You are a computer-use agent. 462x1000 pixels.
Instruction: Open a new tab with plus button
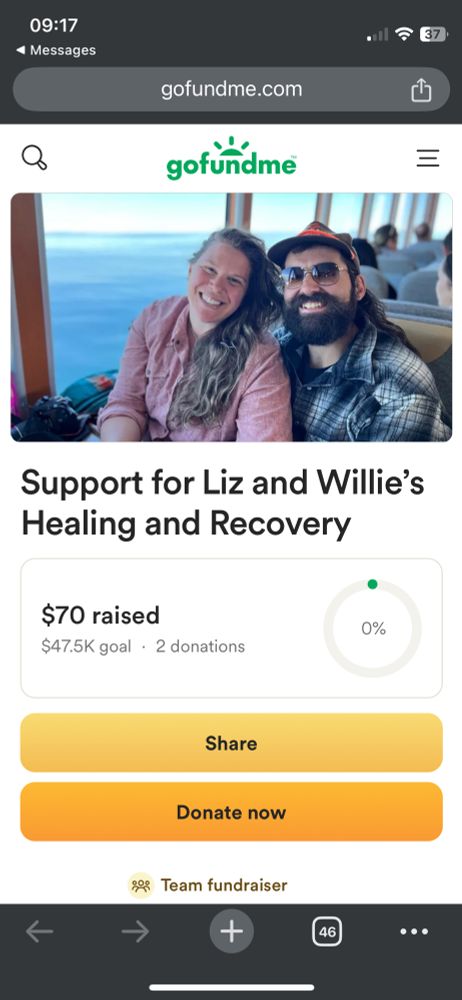232,932
